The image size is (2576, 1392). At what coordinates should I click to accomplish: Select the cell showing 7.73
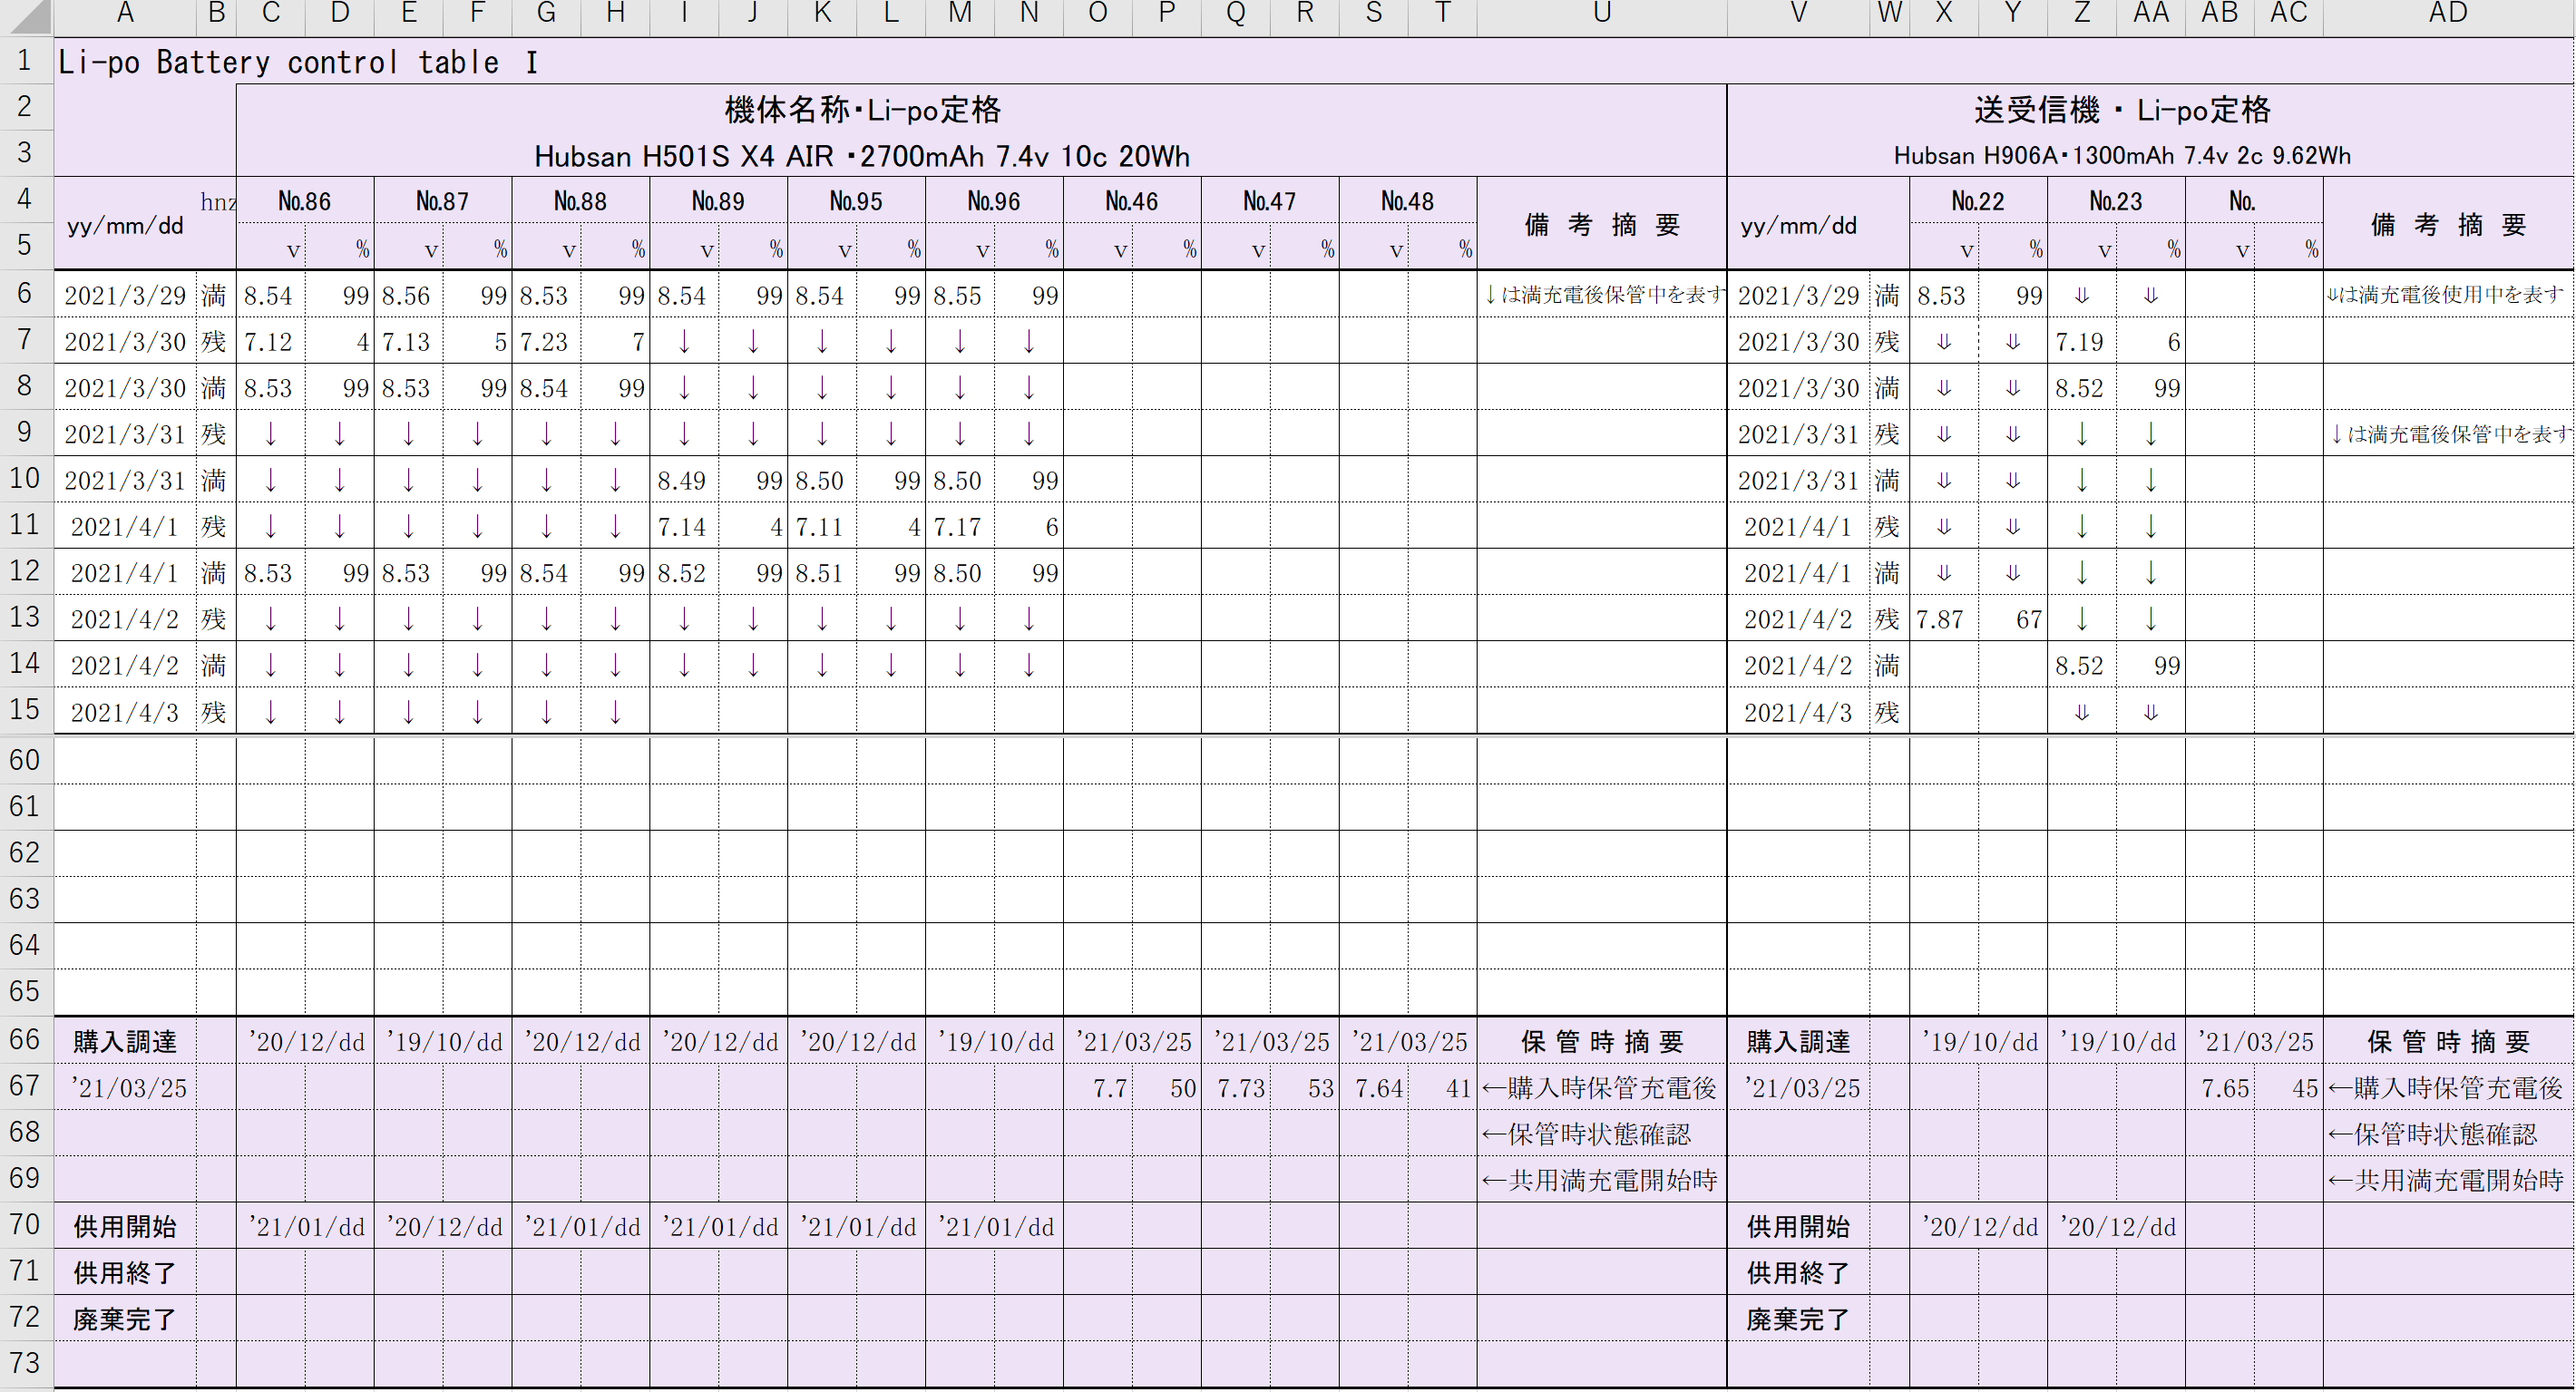coord(1240,1088)
